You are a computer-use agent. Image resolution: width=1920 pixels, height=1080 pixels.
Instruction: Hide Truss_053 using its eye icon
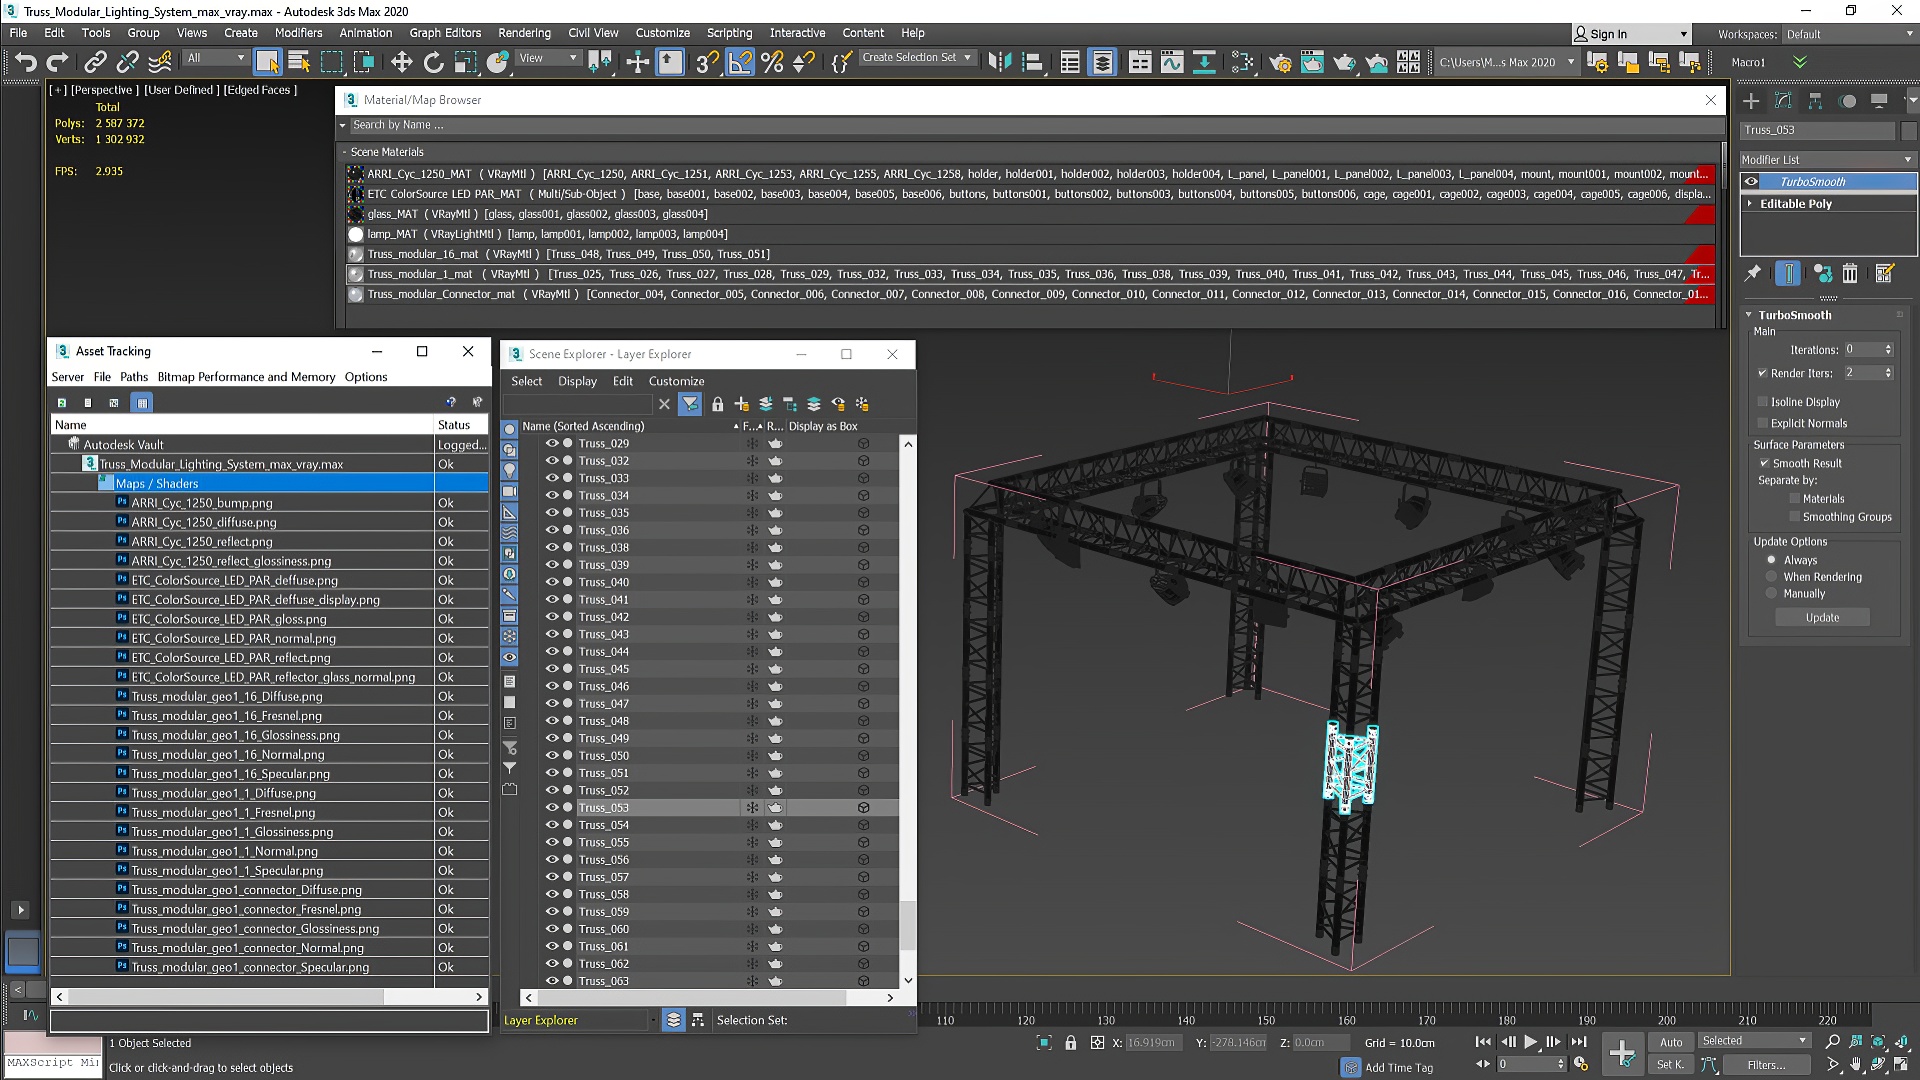[551, 808]
